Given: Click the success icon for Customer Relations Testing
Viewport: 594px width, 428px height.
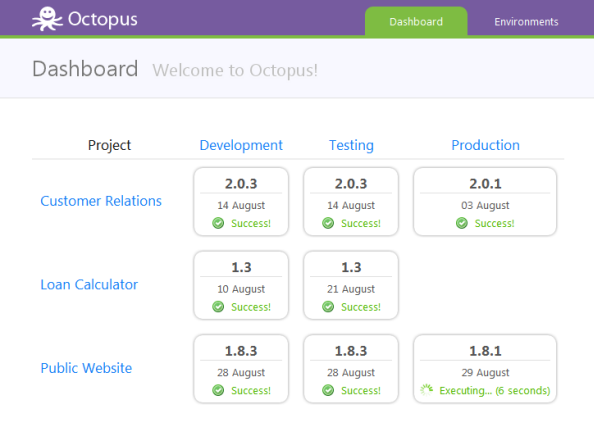Looking at the screenshot, I should point(328,223).
